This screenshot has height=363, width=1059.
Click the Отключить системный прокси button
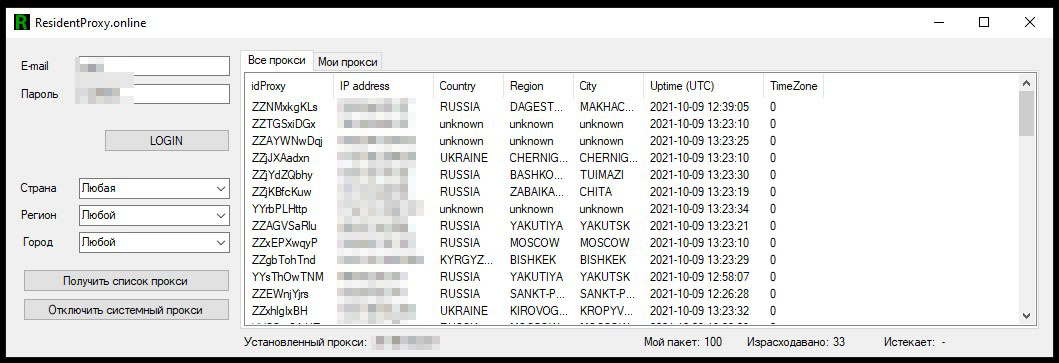pos(126,310)
